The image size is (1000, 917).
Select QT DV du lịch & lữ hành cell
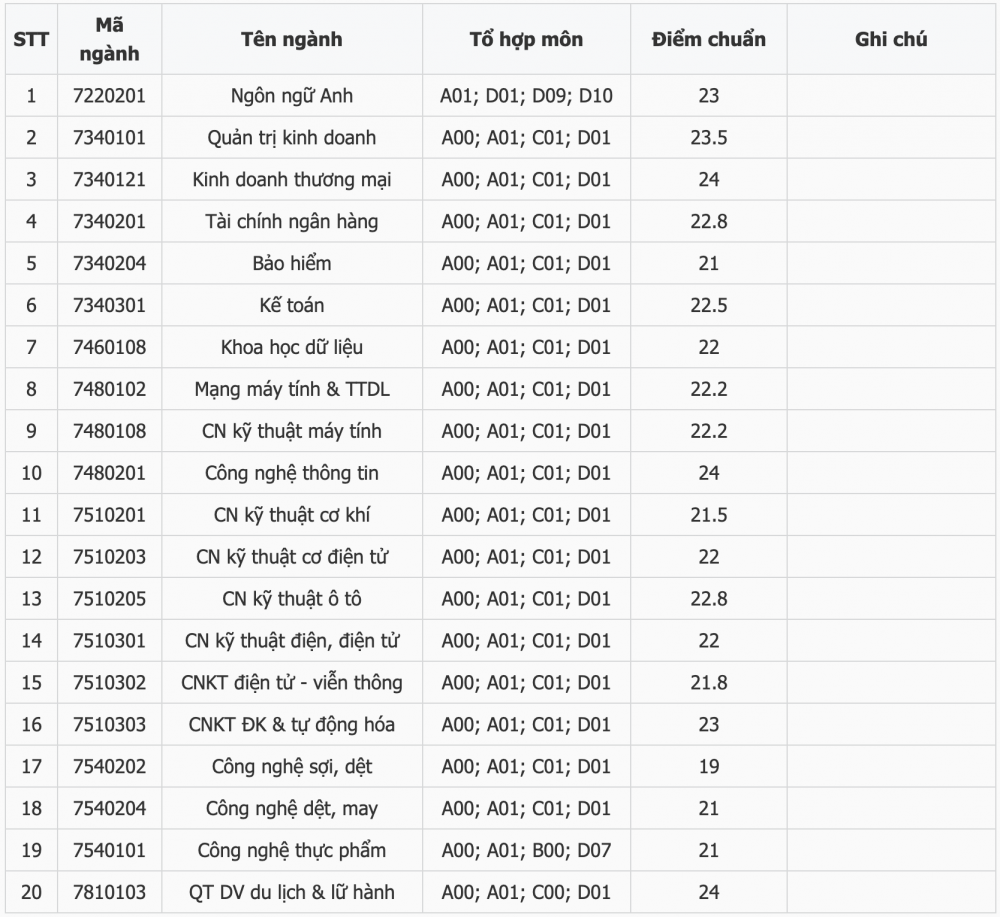tap(291, 892)
